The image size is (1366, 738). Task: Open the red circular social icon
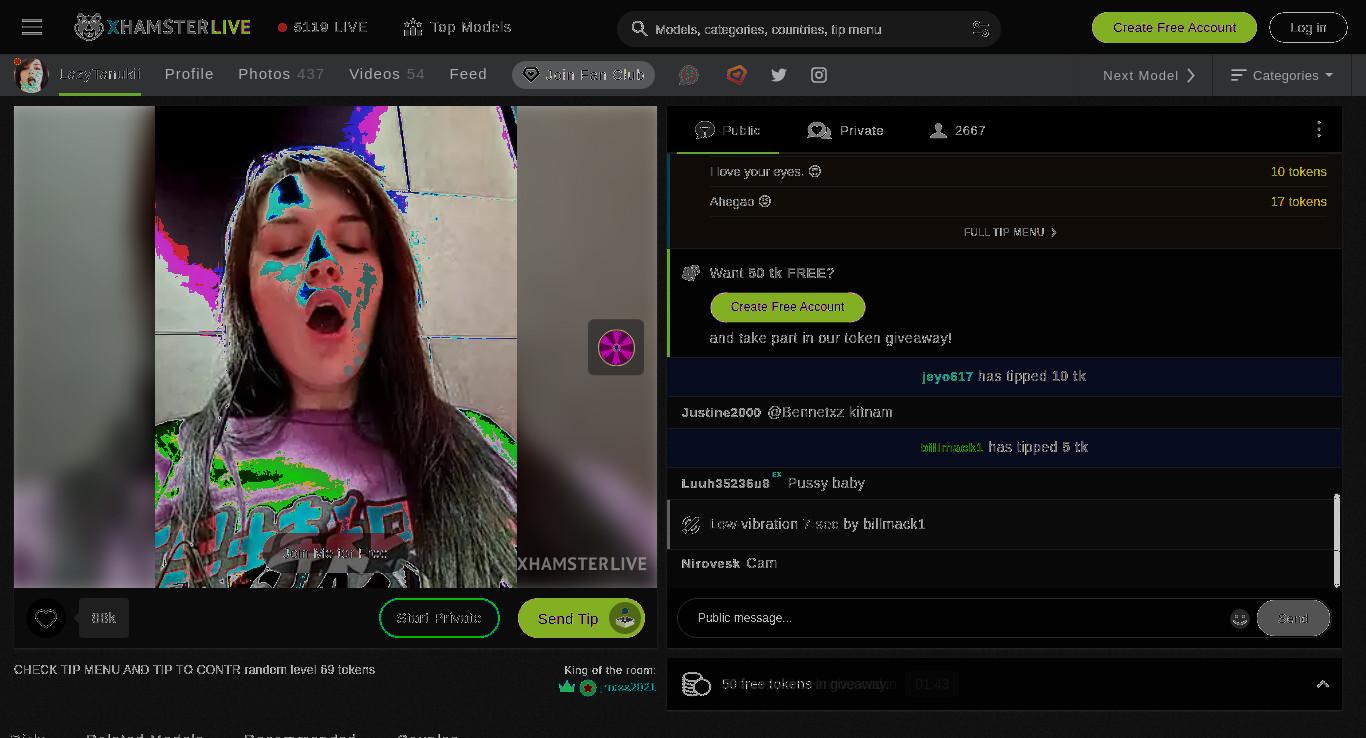(689, 75)
